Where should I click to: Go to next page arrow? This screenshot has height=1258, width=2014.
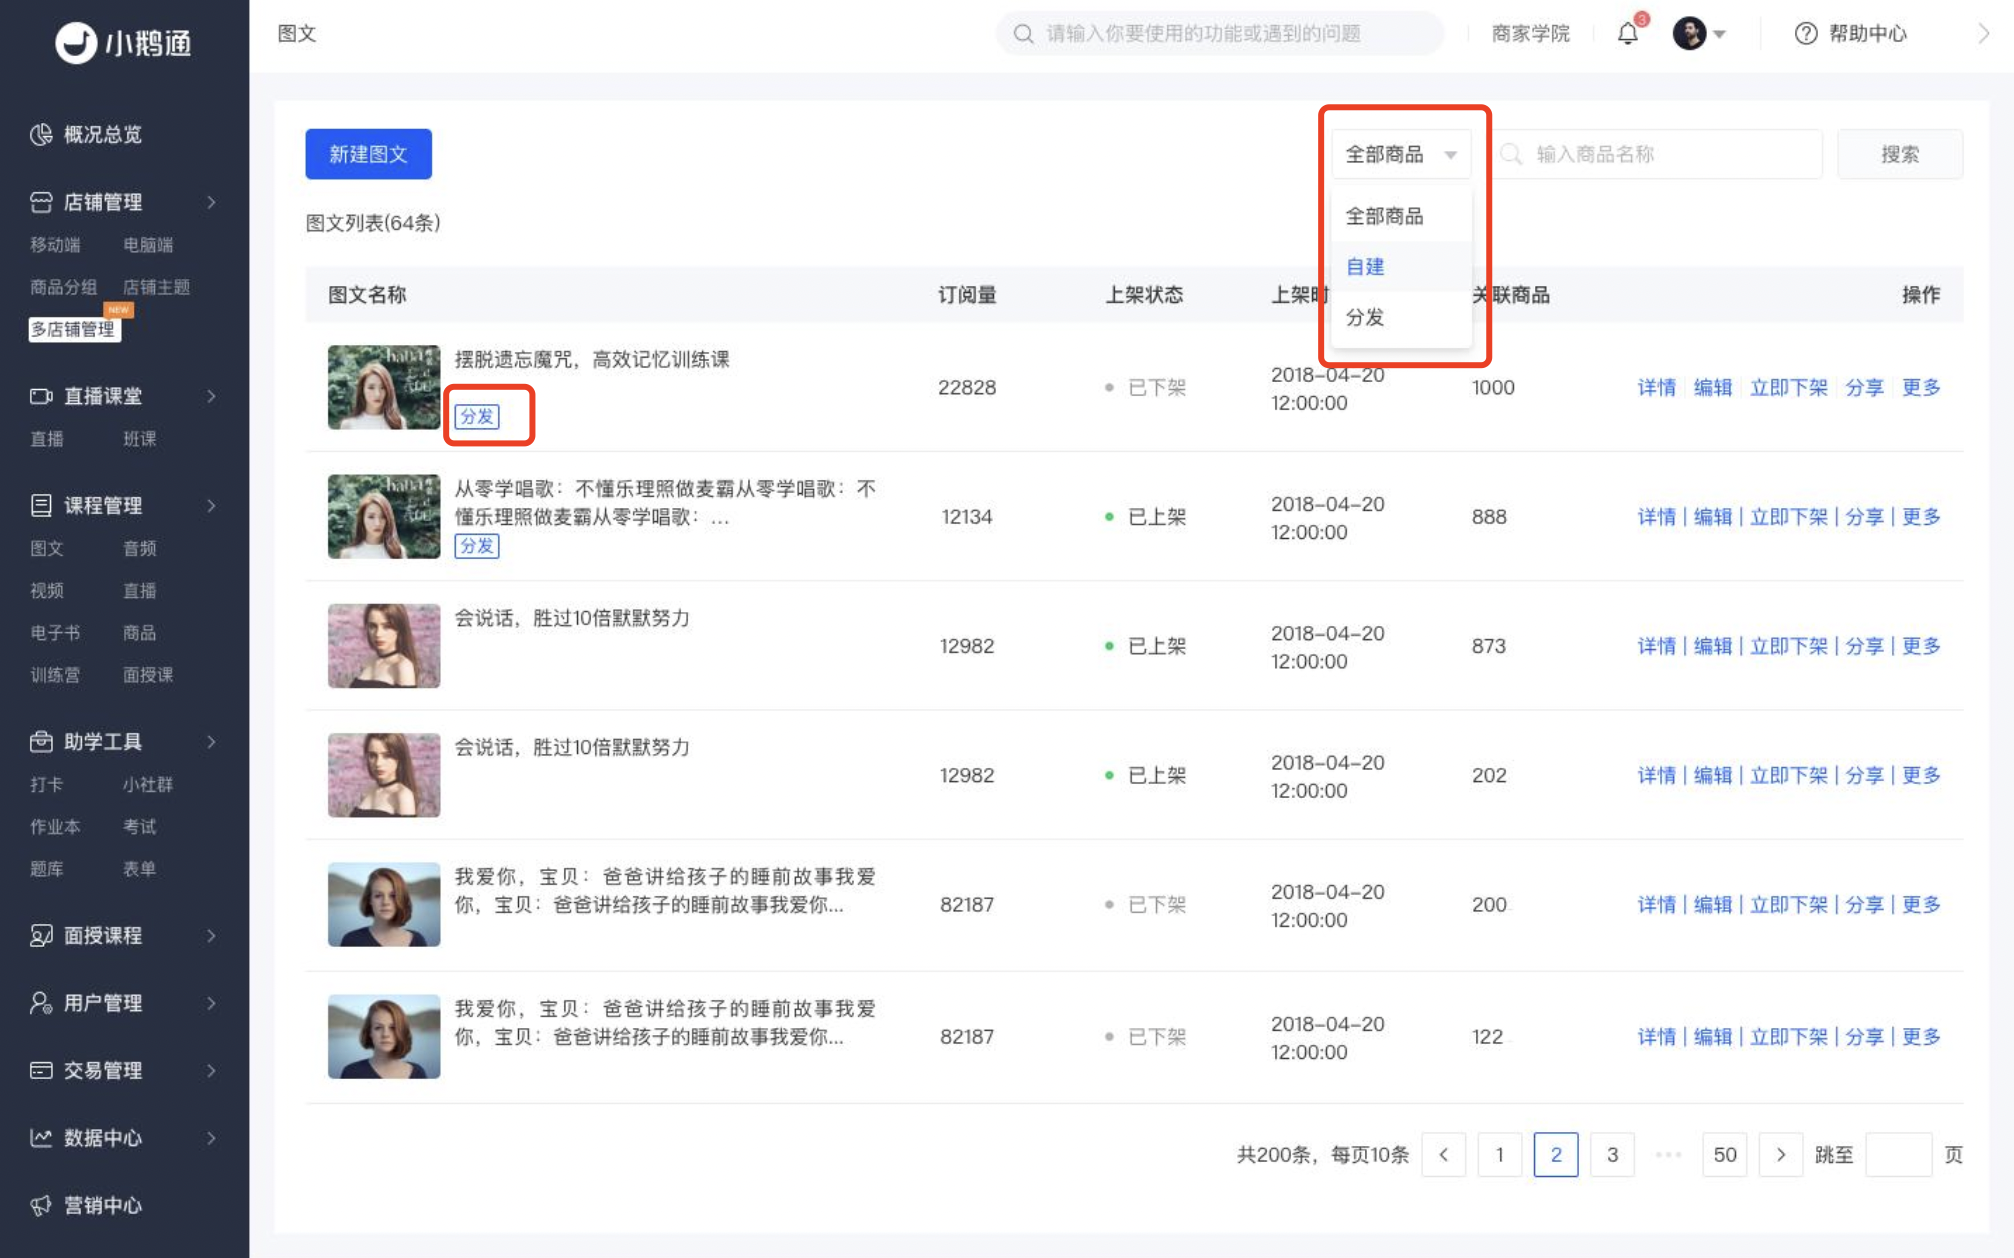(1780, 1154)
